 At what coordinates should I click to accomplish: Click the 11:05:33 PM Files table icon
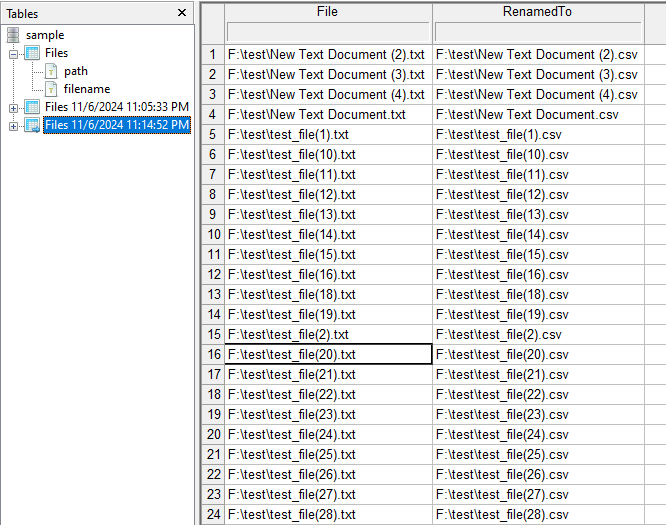click(x=31, y=107)
